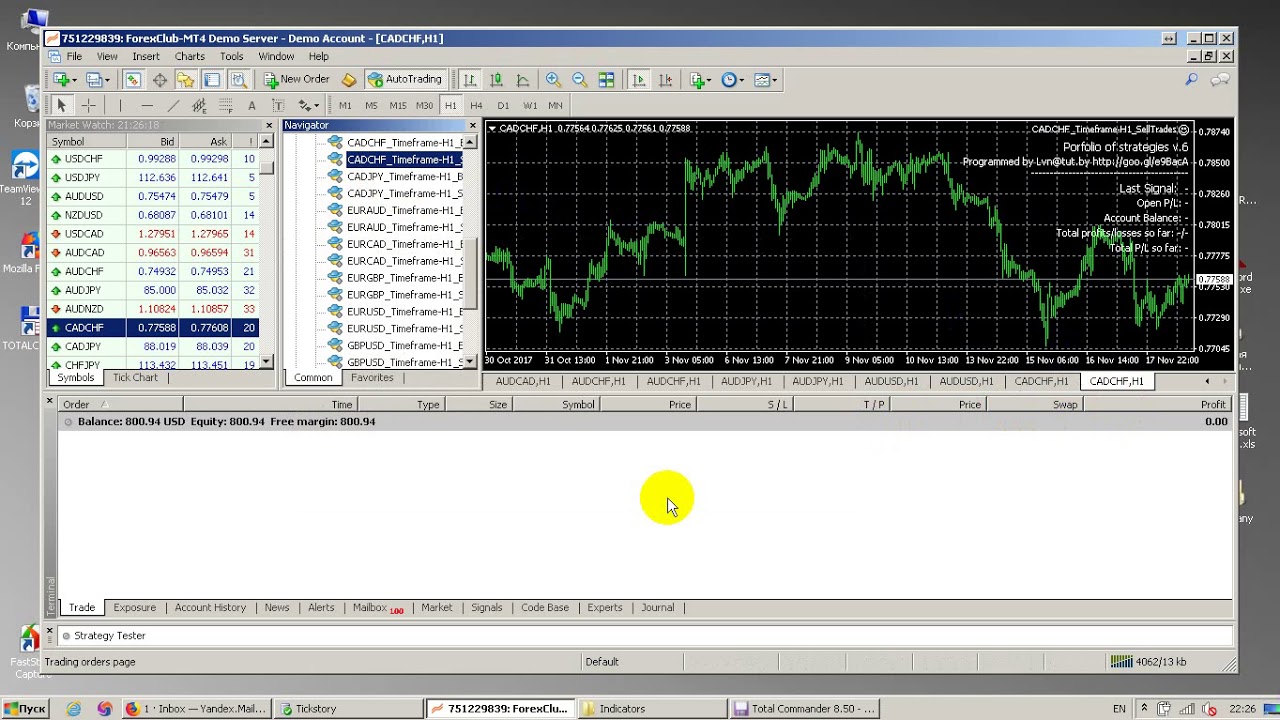Close the Market Watch panel
1280x720 pixels.
(x=268, y=125)
